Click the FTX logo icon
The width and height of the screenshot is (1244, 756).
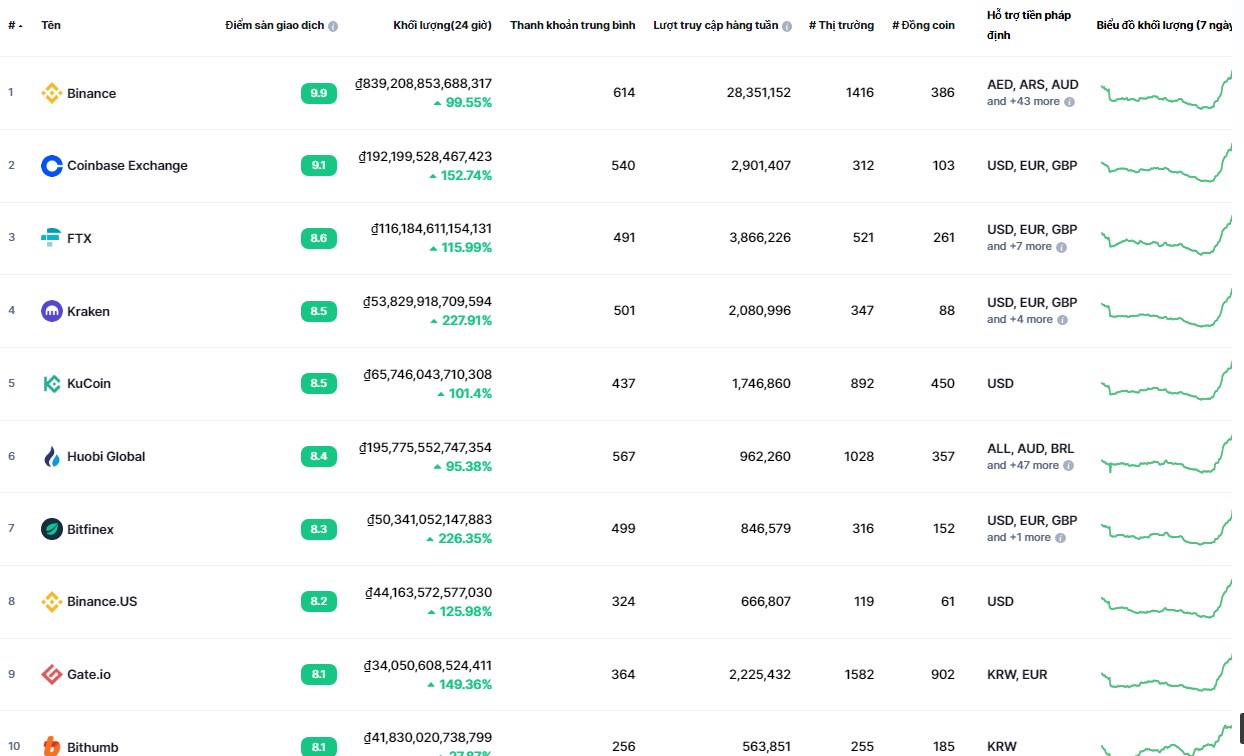pos(52,238)
